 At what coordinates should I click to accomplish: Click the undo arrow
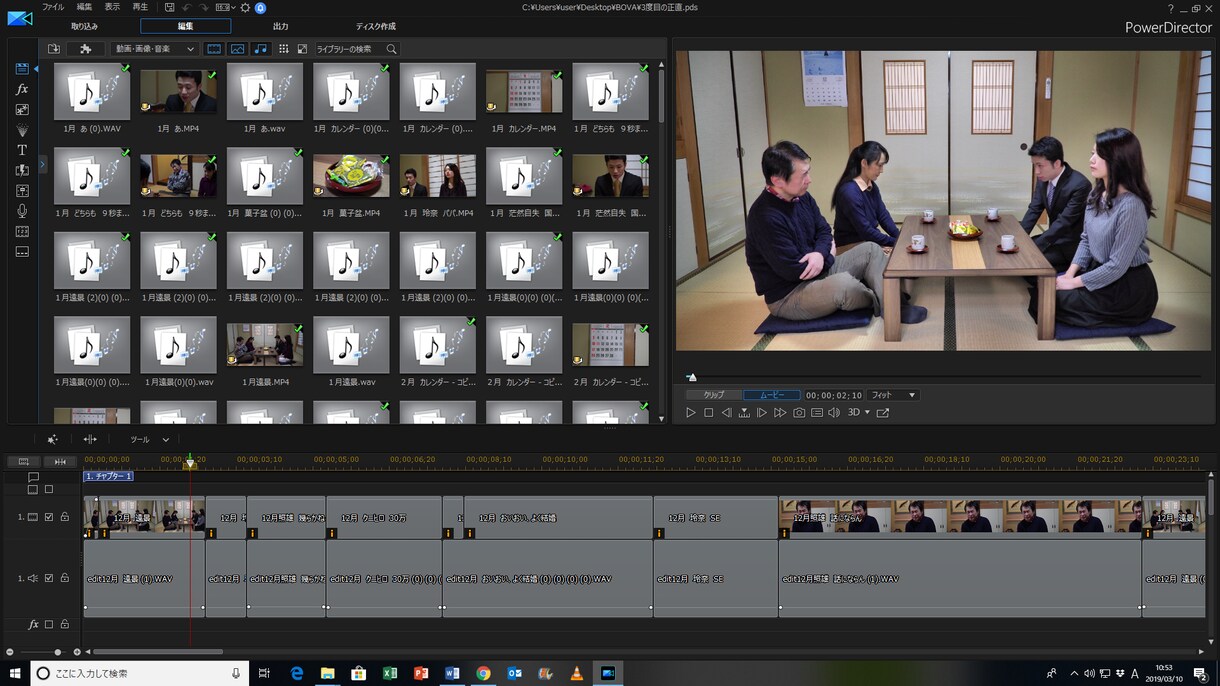(186, 7)
